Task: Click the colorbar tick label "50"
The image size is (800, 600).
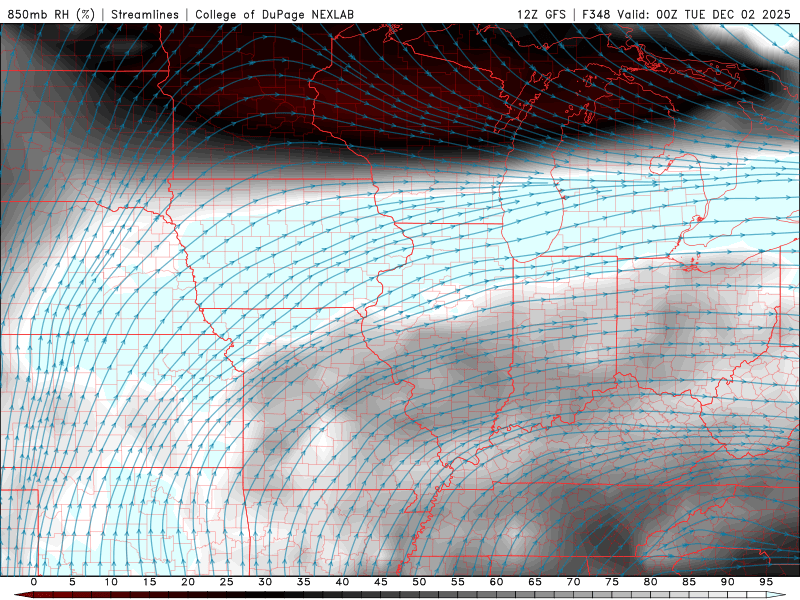Action: click(419, 582)
